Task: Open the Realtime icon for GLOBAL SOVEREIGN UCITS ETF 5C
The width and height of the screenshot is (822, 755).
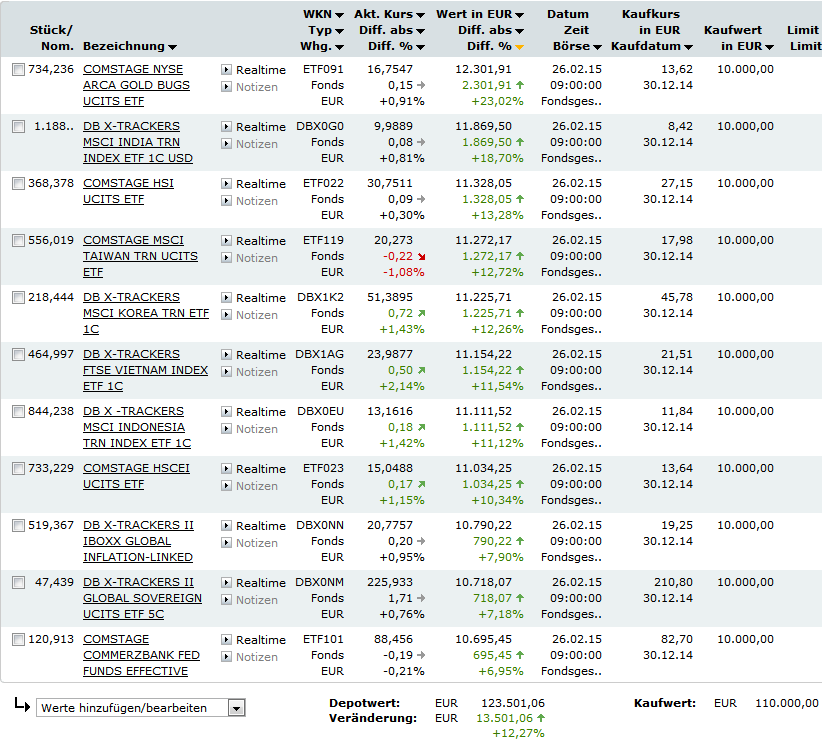Action: pos(226,583)
